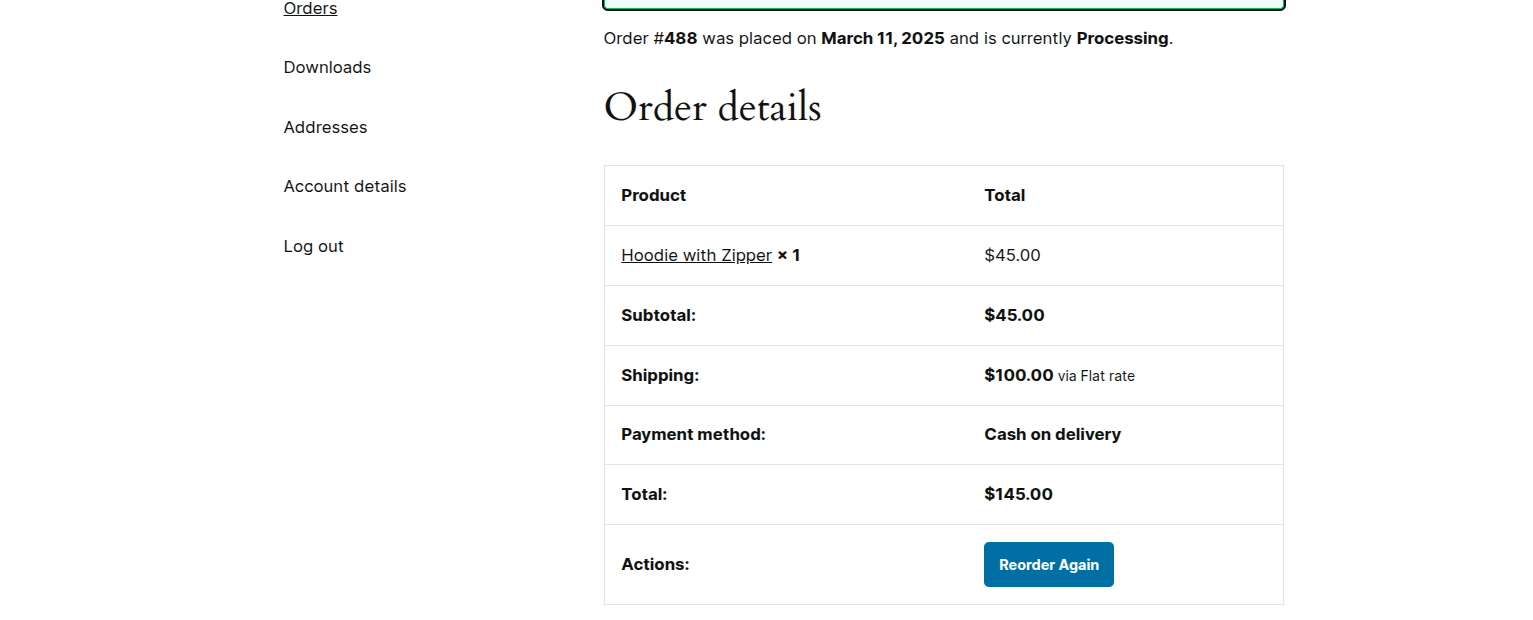
Task: Click the Subtotal $45.00 amount
Action: [1014, 315]
